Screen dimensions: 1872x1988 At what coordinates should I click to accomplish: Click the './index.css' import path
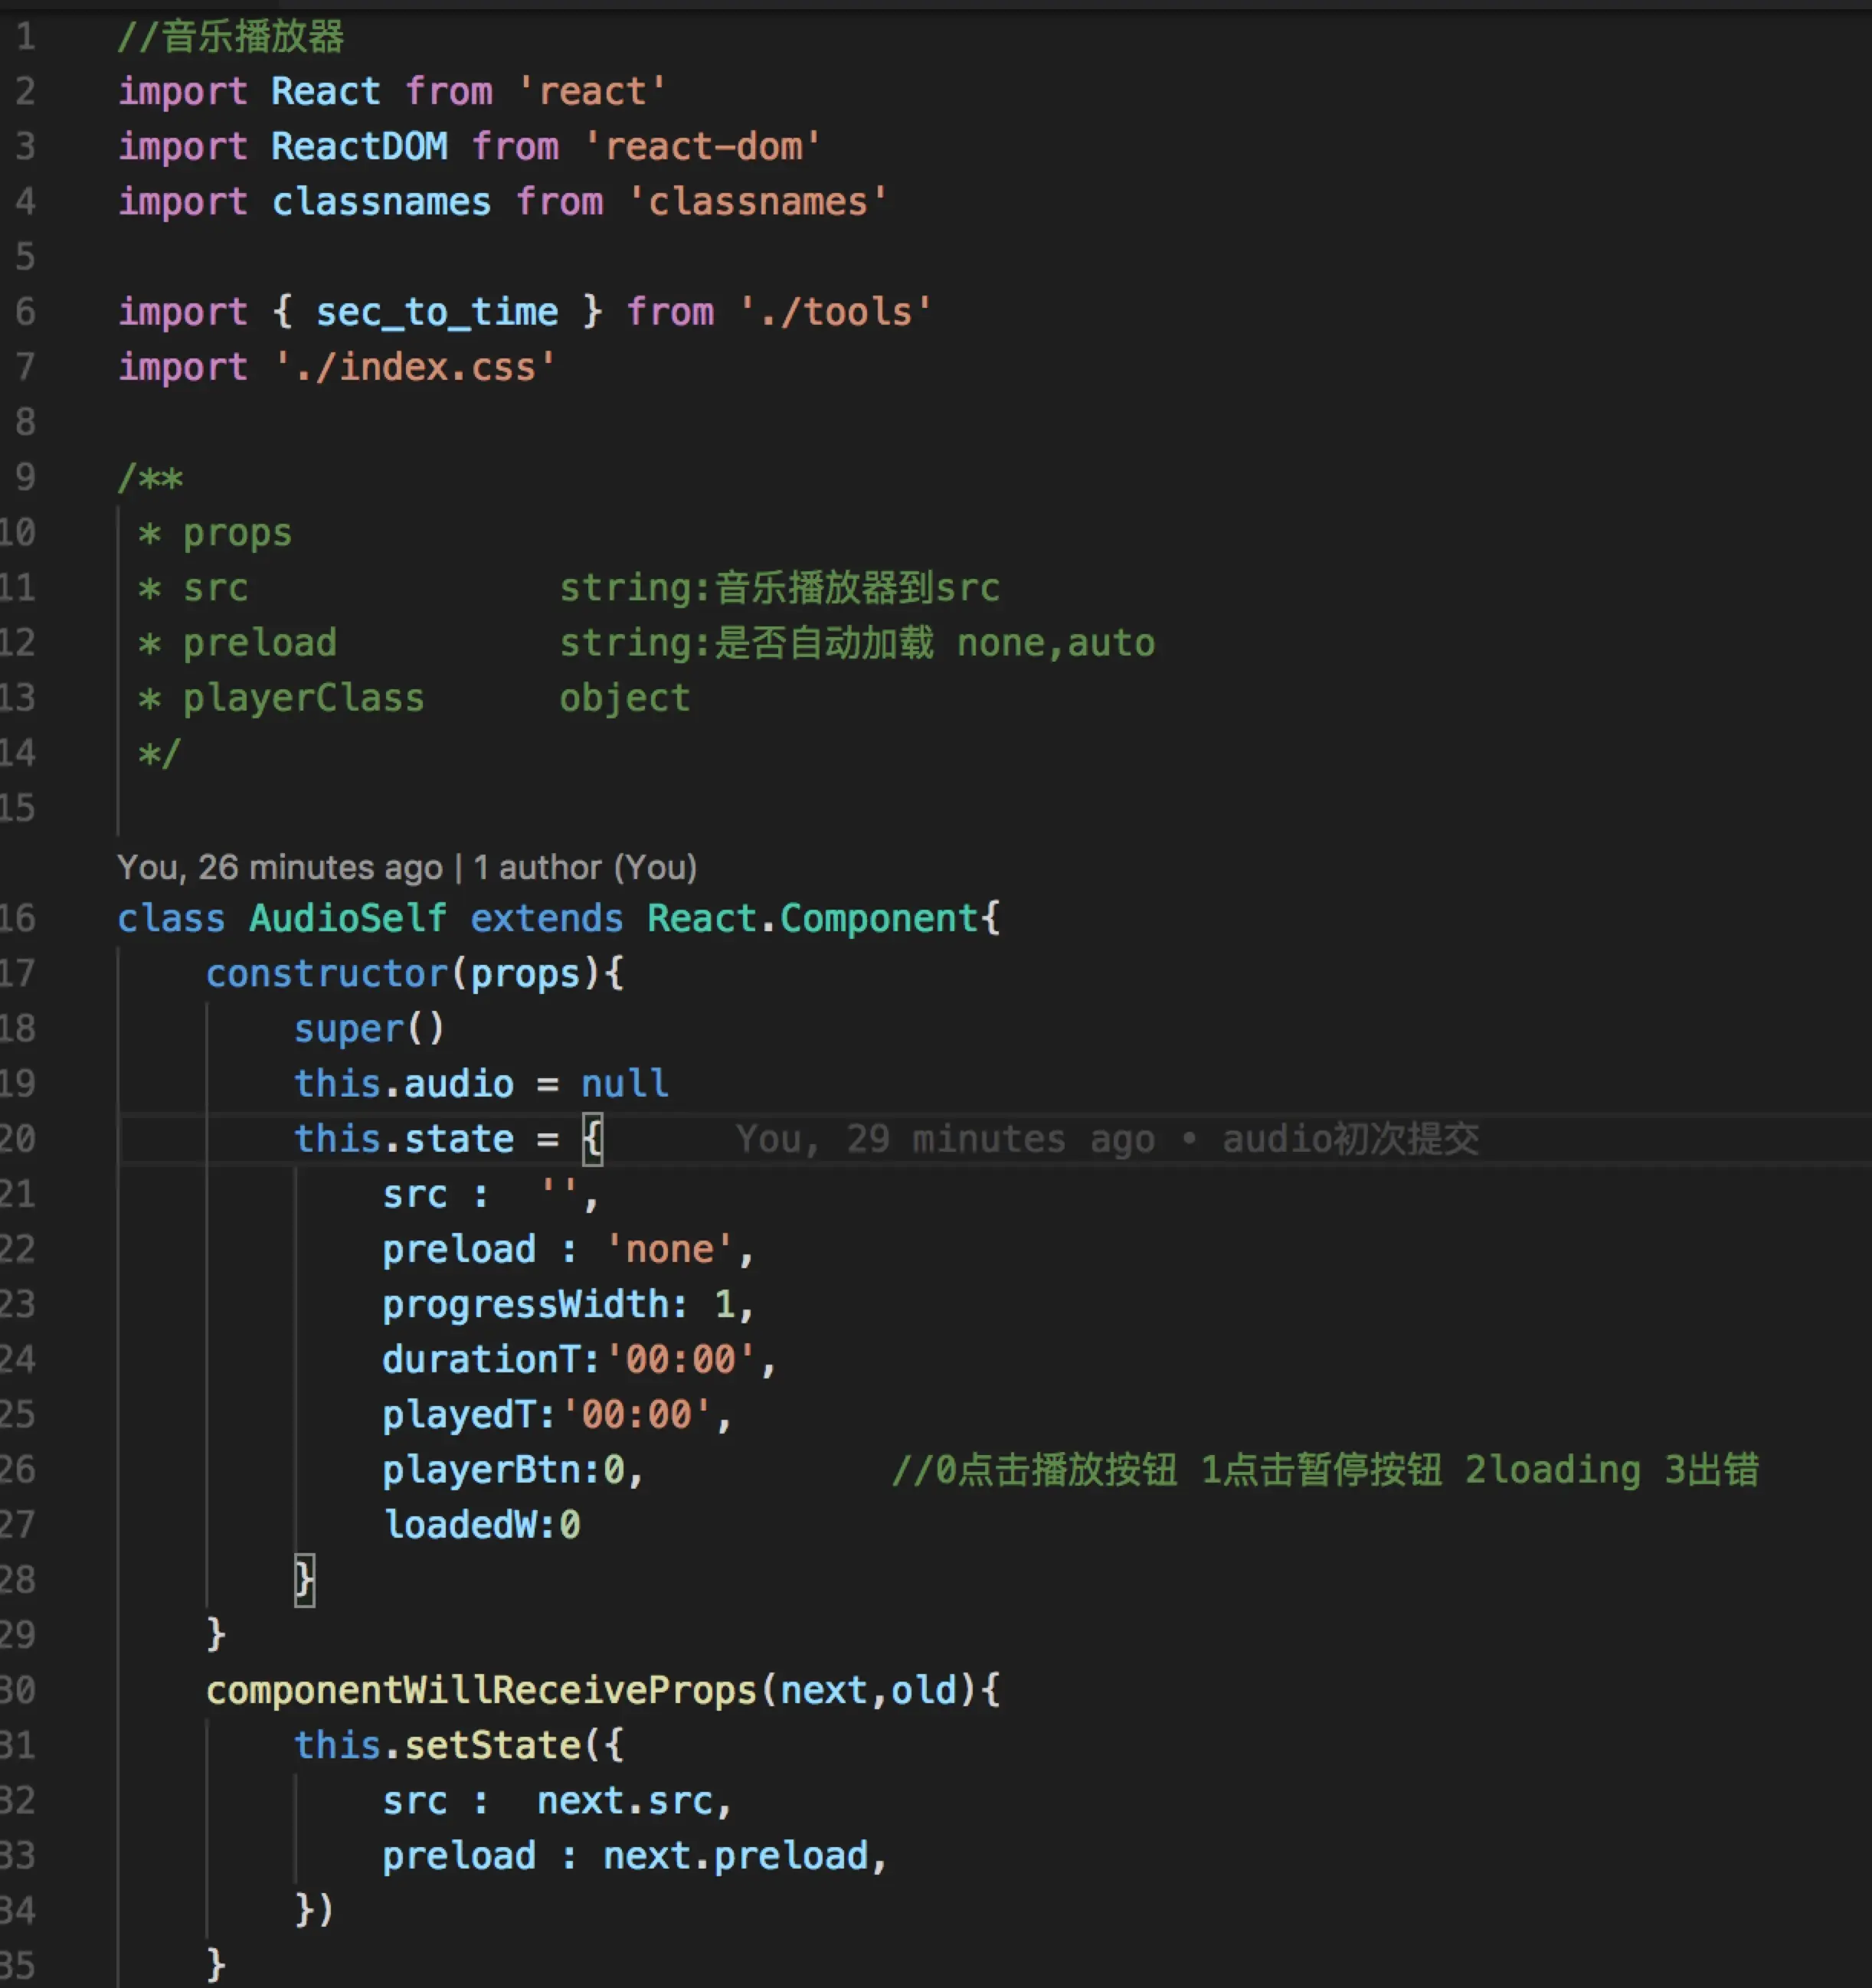(x=414, y=367)
